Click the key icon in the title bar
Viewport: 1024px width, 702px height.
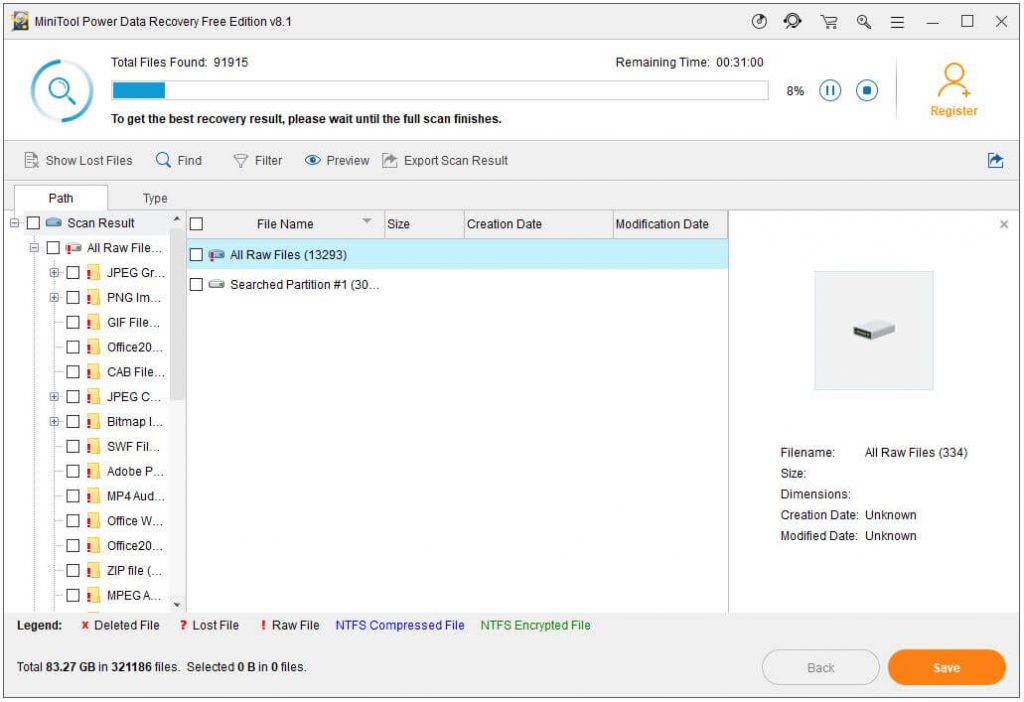(863, 22)
